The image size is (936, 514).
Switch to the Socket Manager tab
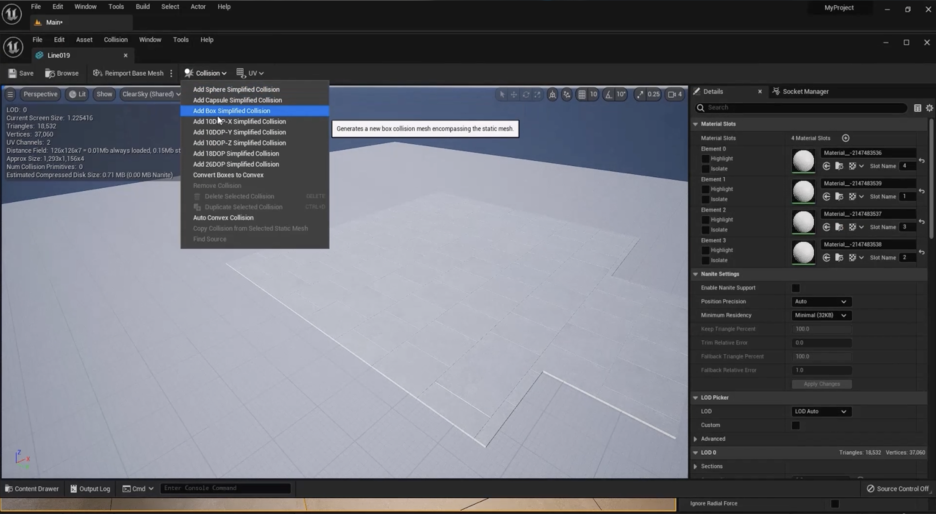click(800, 91)
